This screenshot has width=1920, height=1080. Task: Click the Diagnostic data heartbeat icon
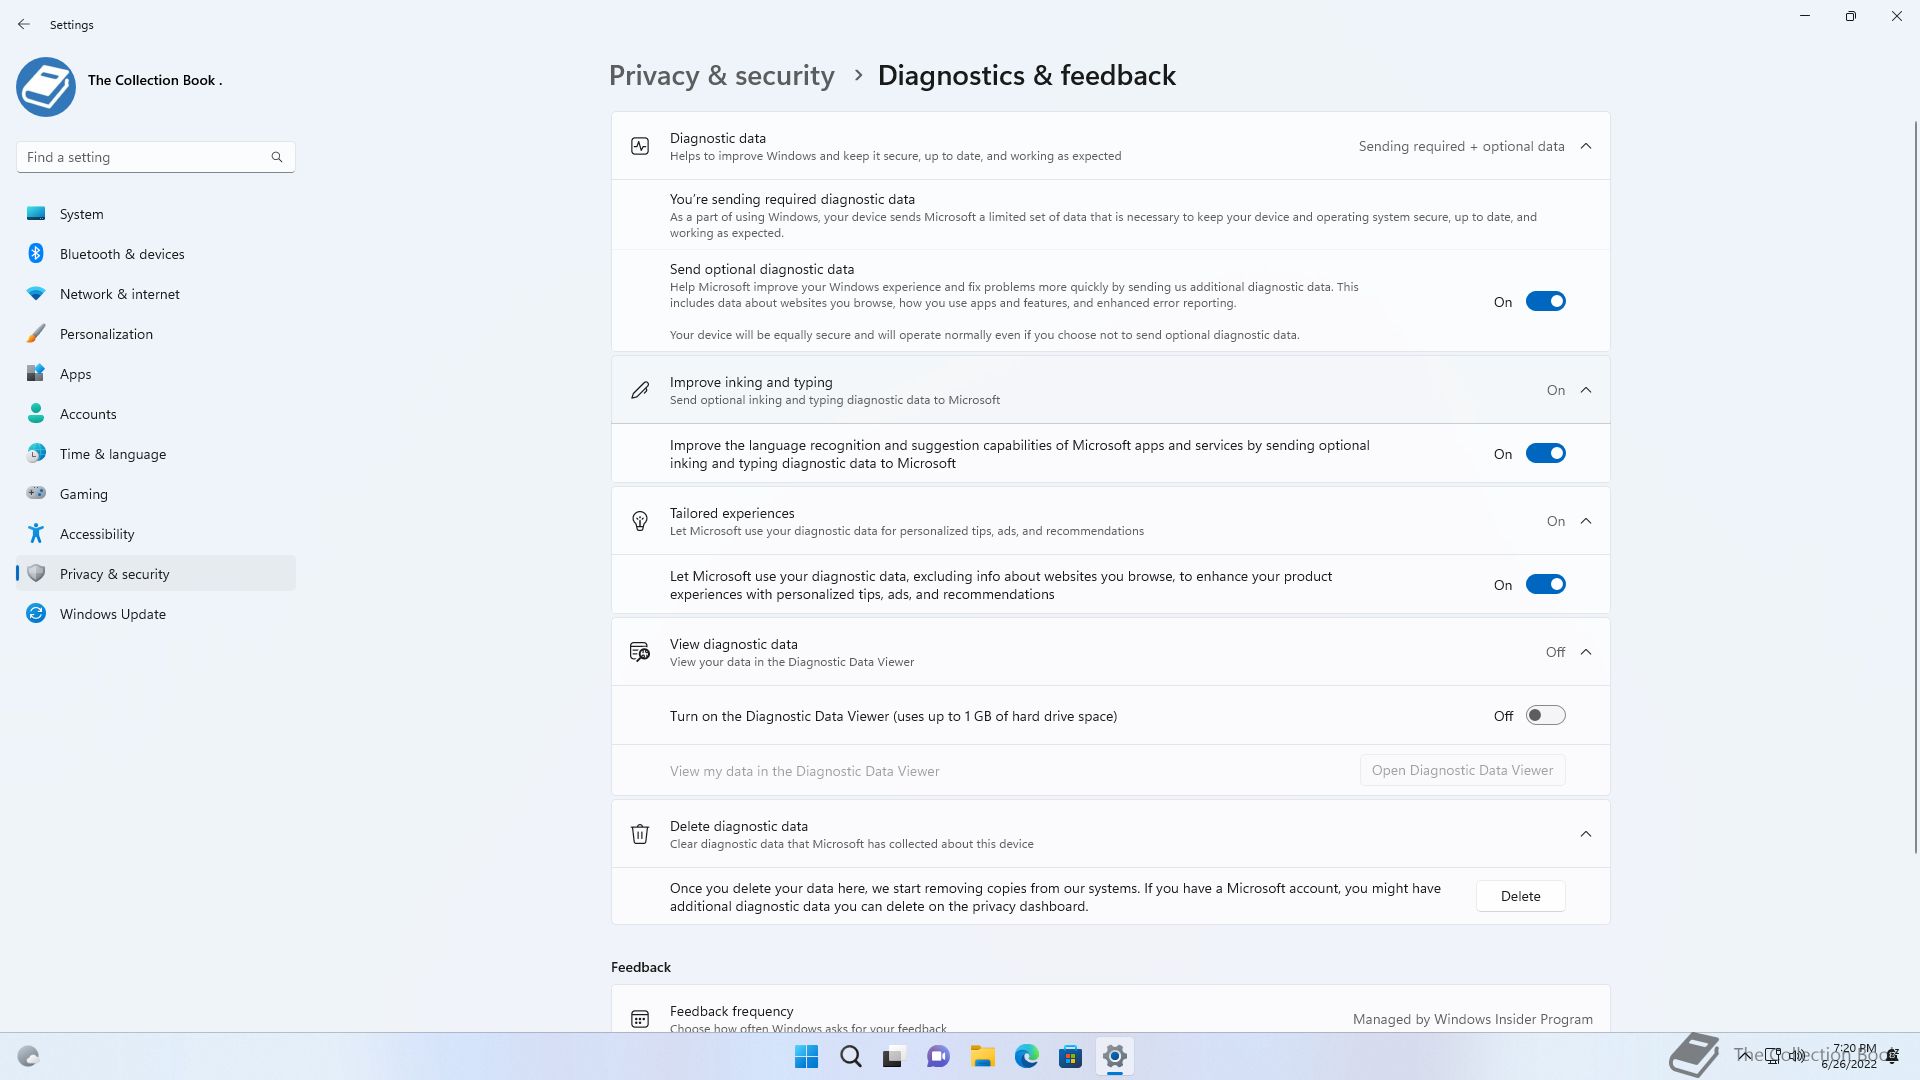(640, 146)
